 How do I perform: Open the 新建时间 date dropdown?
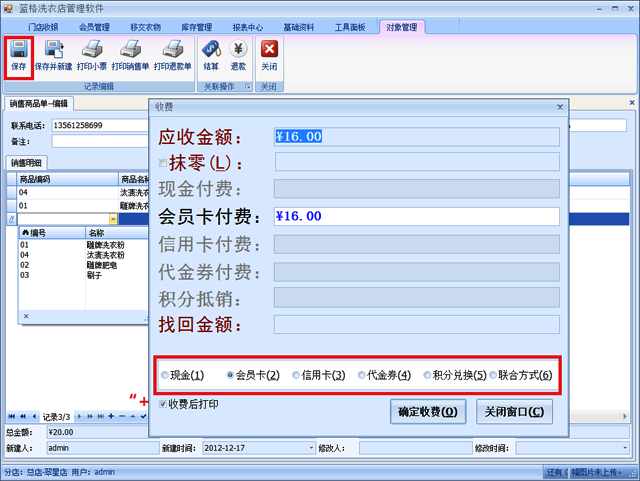311,448
